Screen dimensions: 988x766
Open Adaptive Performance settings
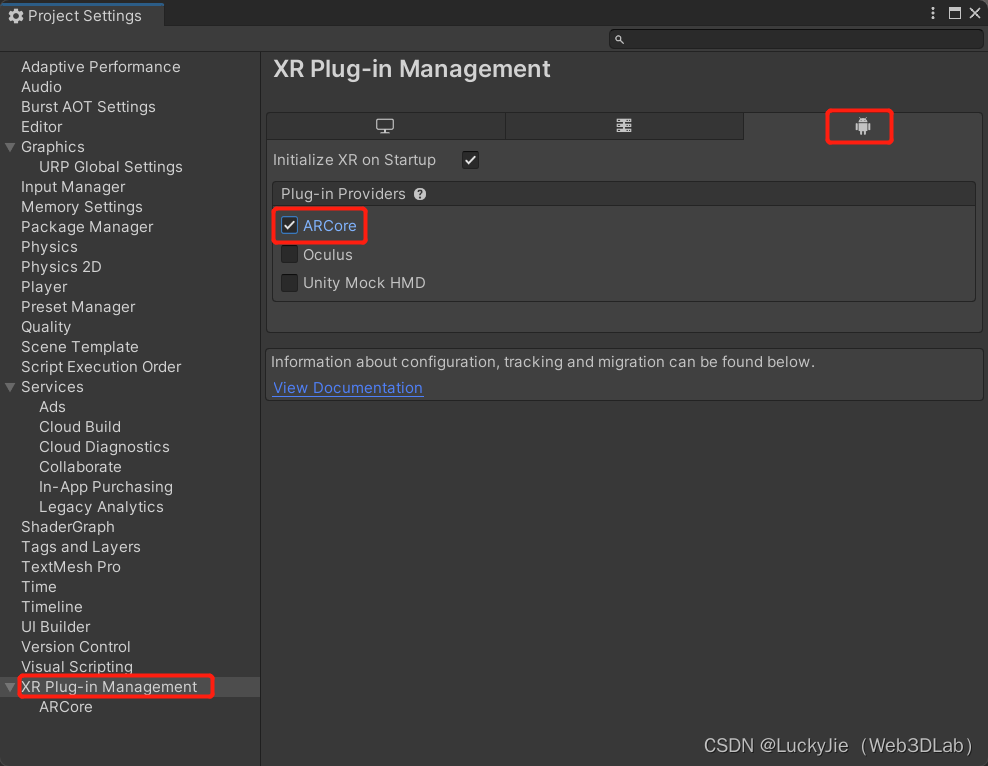[101, 67]
